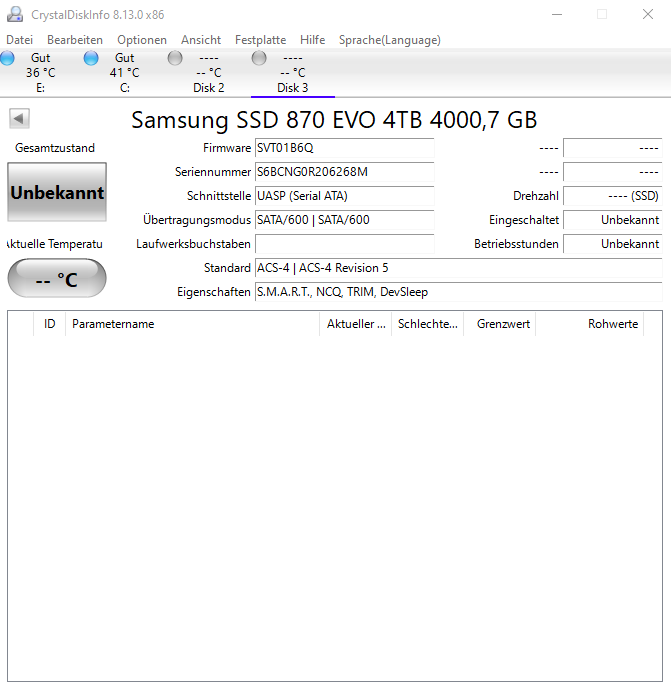Click the Standard field ACS-4 Revision 5

pos(458,268)
